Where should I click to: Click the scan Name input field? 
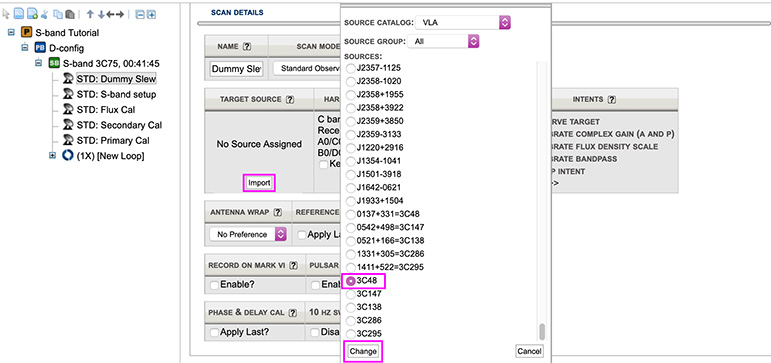point(237,69)
